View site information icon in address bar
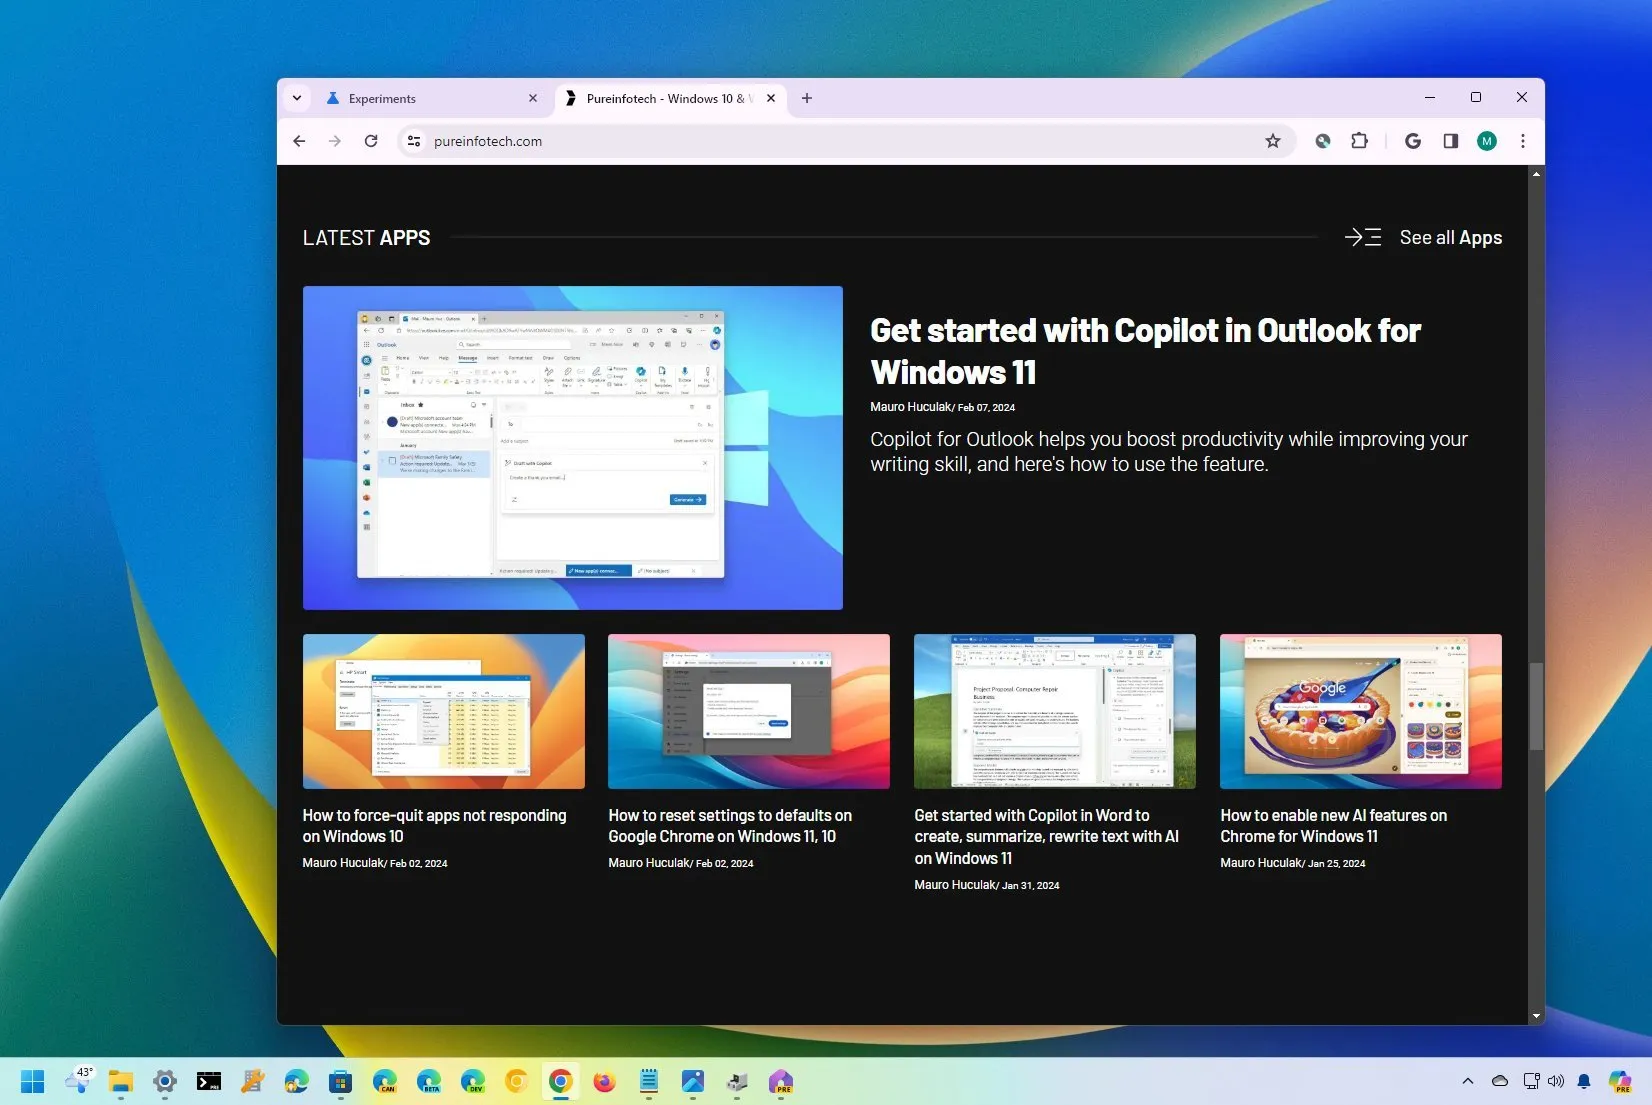1652x1105 pixels. (413, 141)
